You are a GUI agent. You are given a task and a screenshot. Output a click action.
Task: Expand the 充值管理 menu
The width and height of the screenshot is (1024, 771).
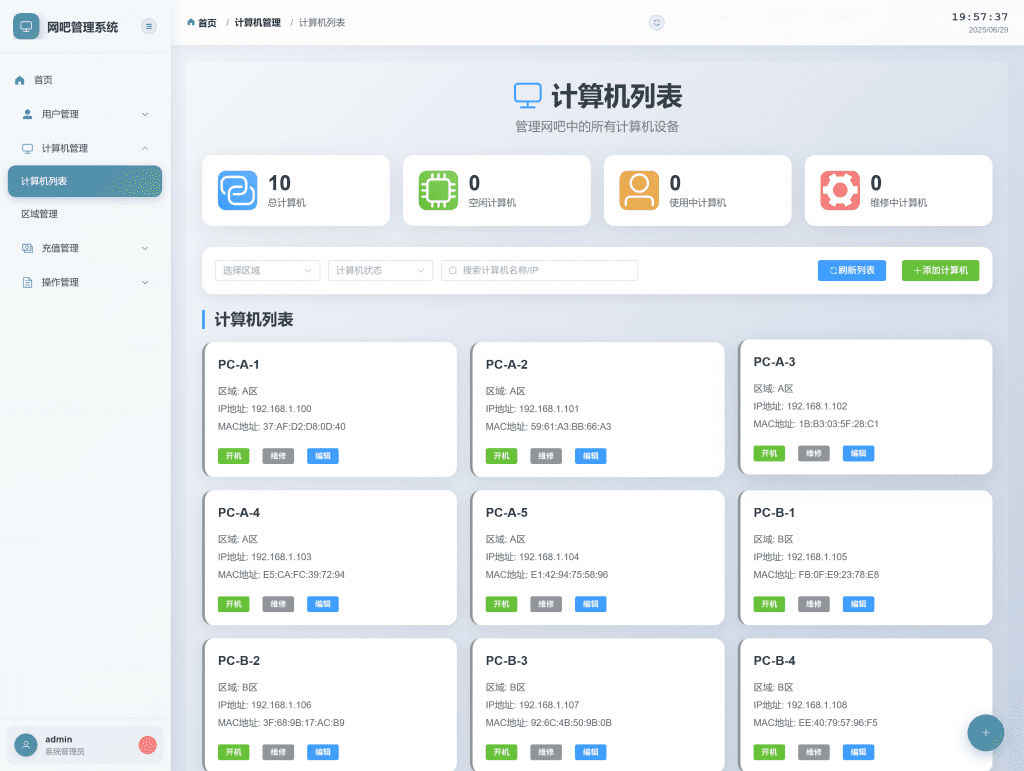point(85,248)
